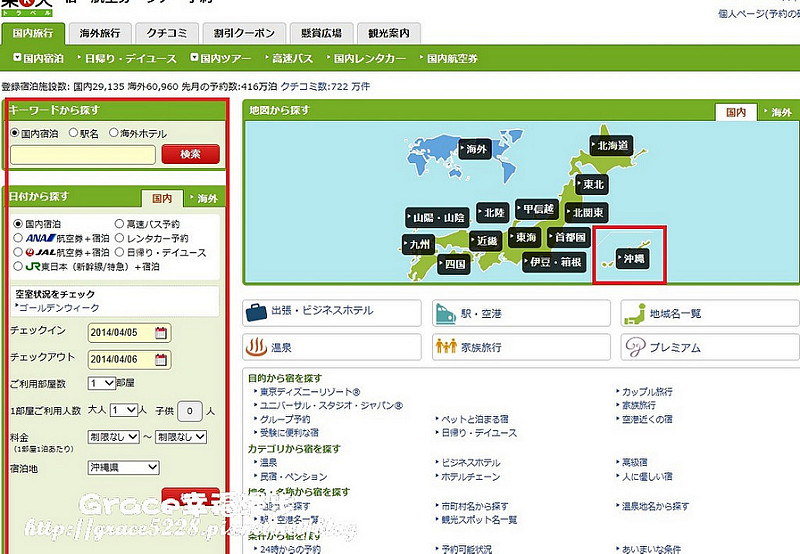Open 民宿・ペンション link
The width and height of the screenshot is (800, 554).
pyautogui.click(x=293, y=476)
